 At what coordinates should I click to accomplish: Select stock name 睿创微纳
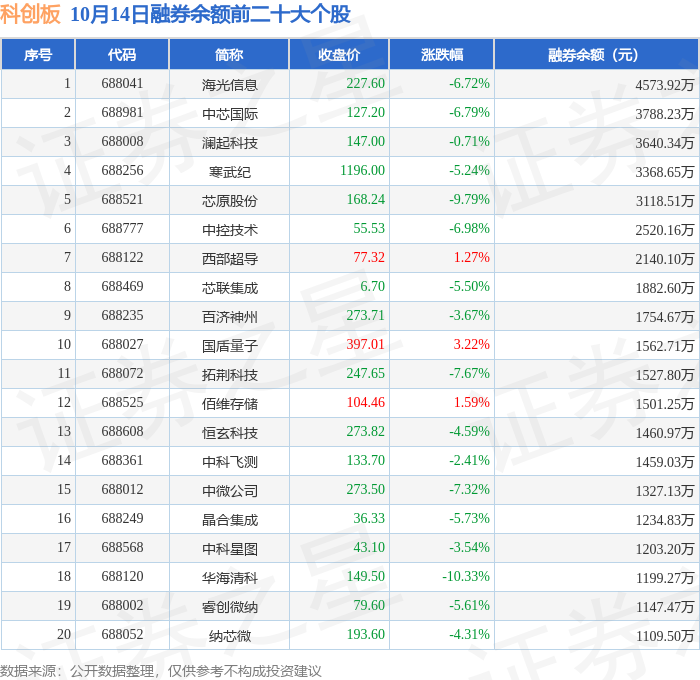(229, 607)
